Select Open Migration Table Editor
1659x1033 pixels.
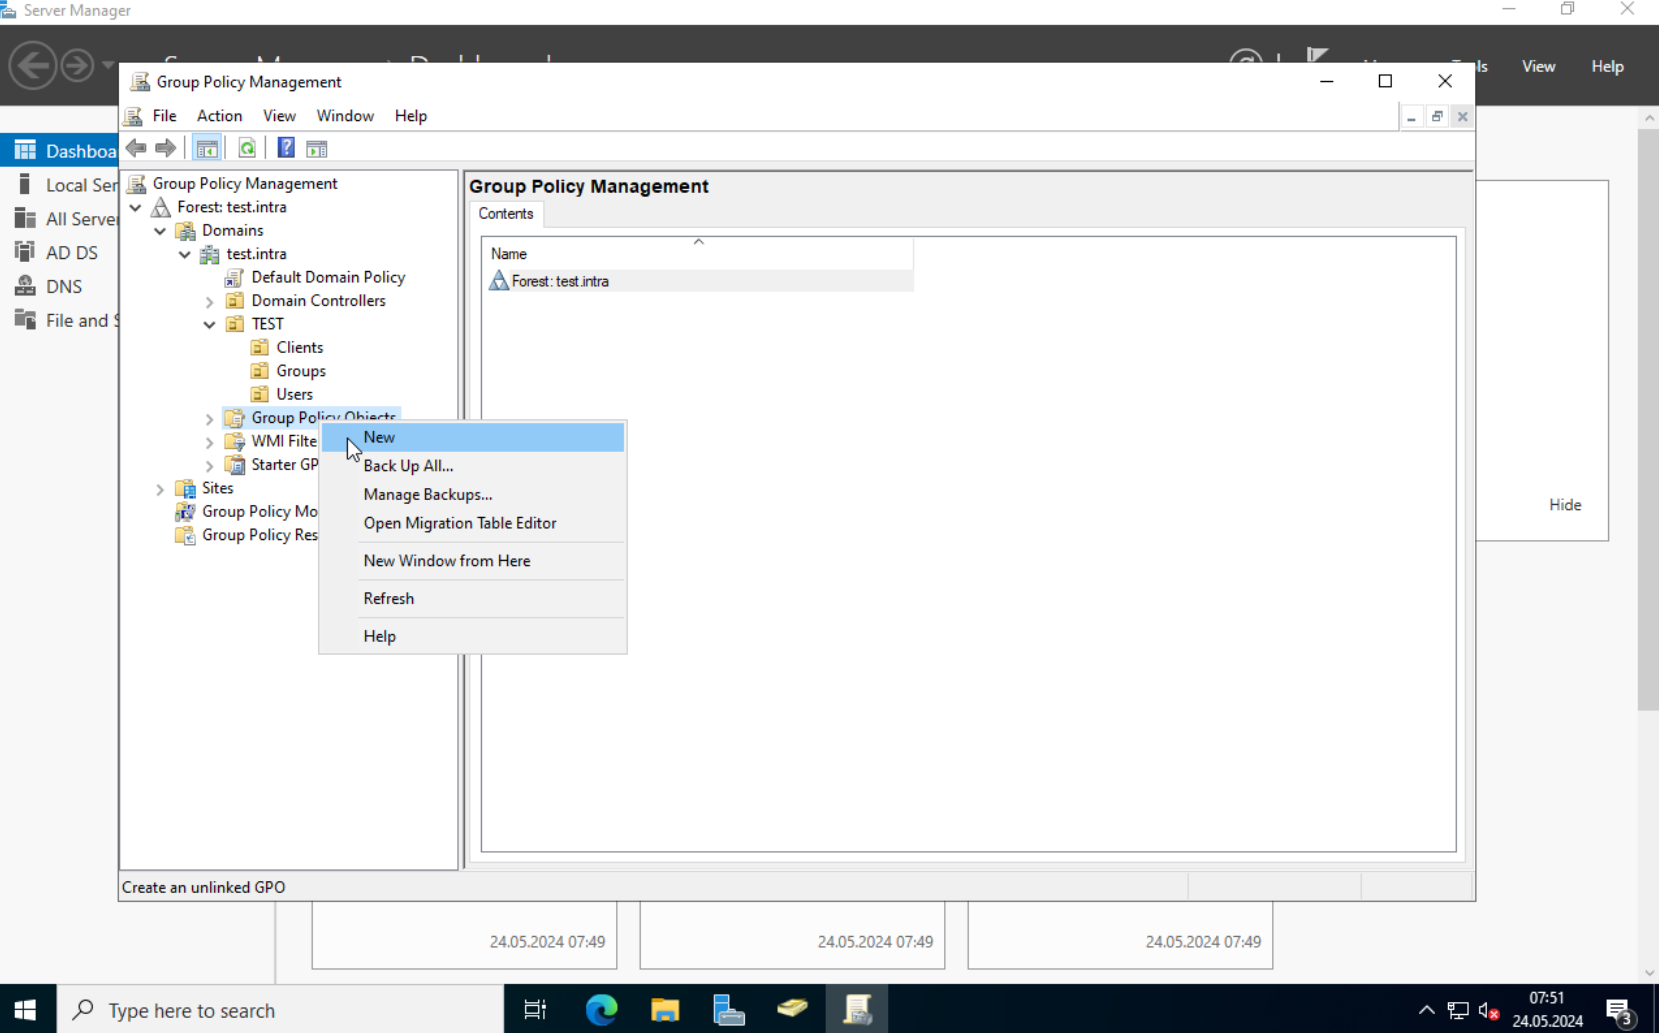[472, 523]
